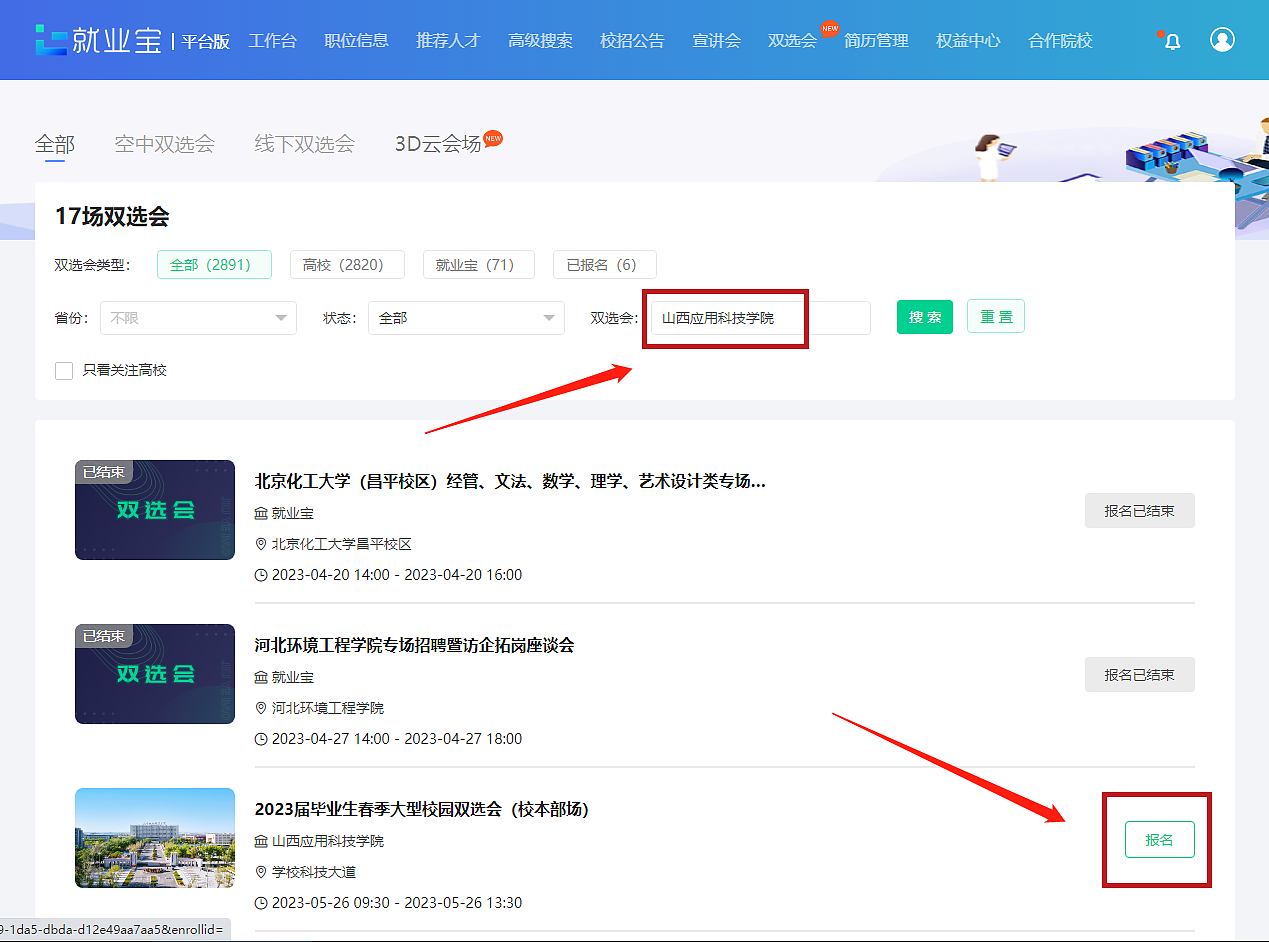Open 高级搜索 in the top navigation
The height and width of the screenshot is (942, 1269).
540,41
